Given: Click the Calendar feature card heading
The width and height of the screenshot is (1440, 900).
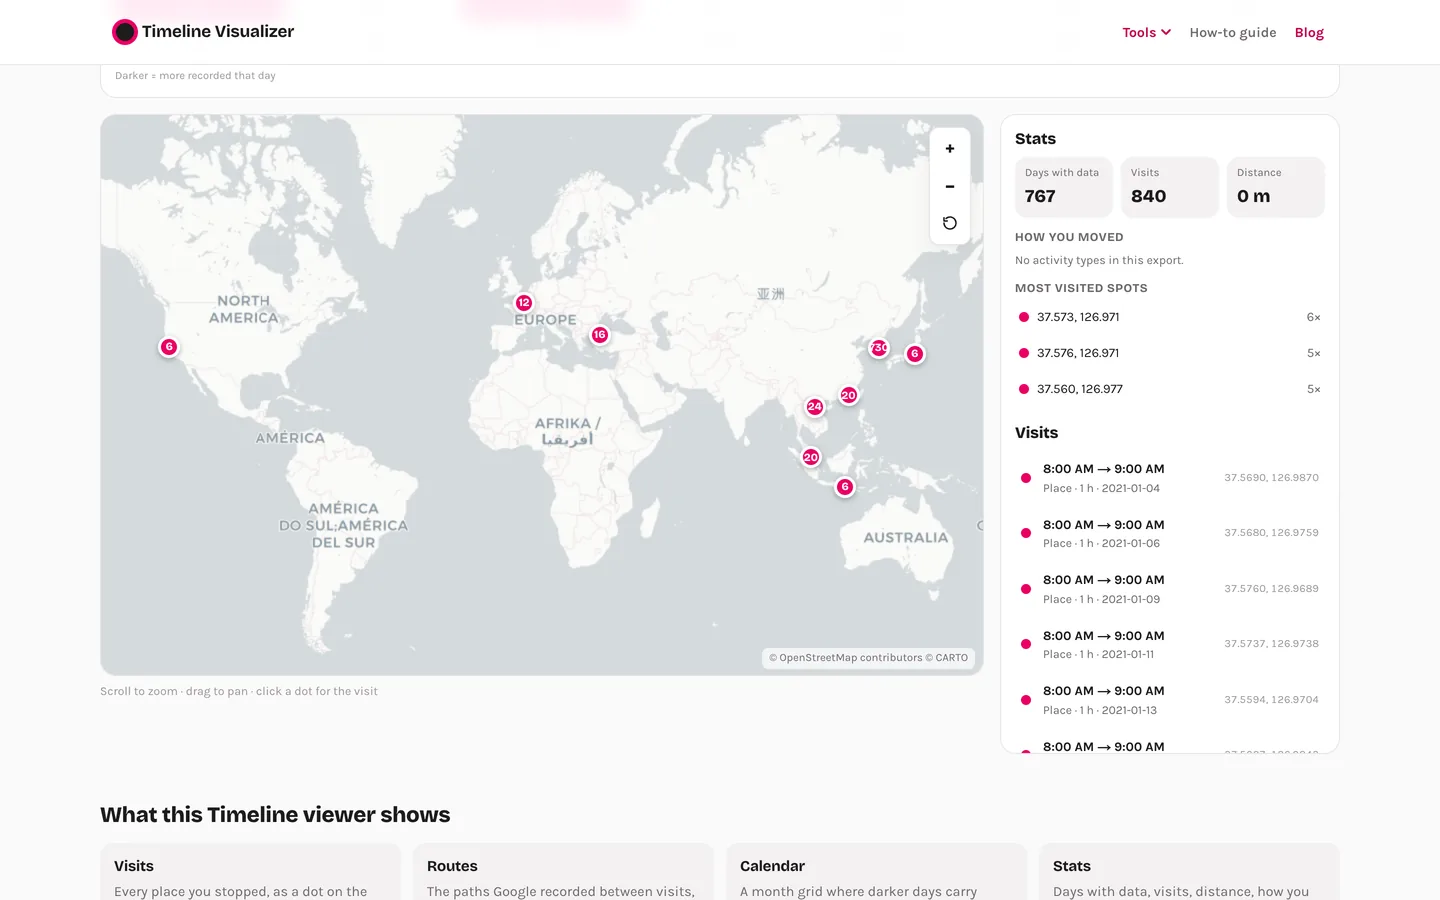Looking at the screenshot, I should [x=772, y=866].
